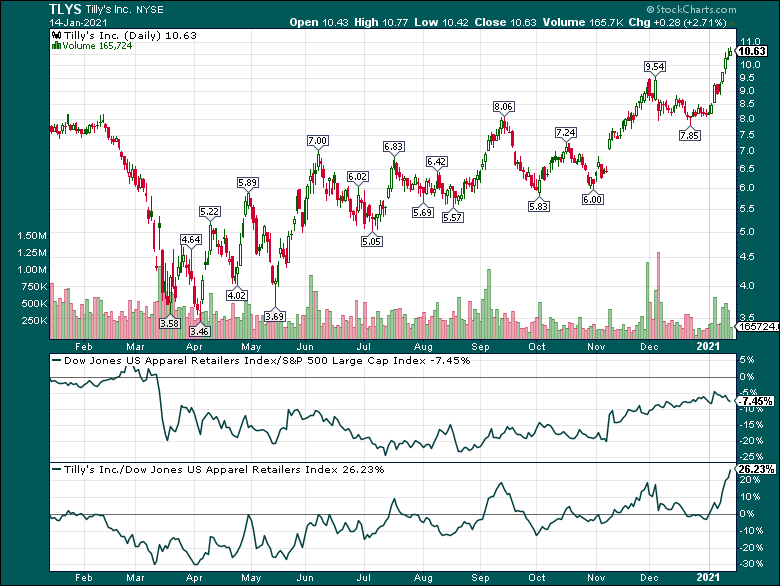Click the 7.24 October high label
This screenshot has height=586, width=780.
point(566,132)
